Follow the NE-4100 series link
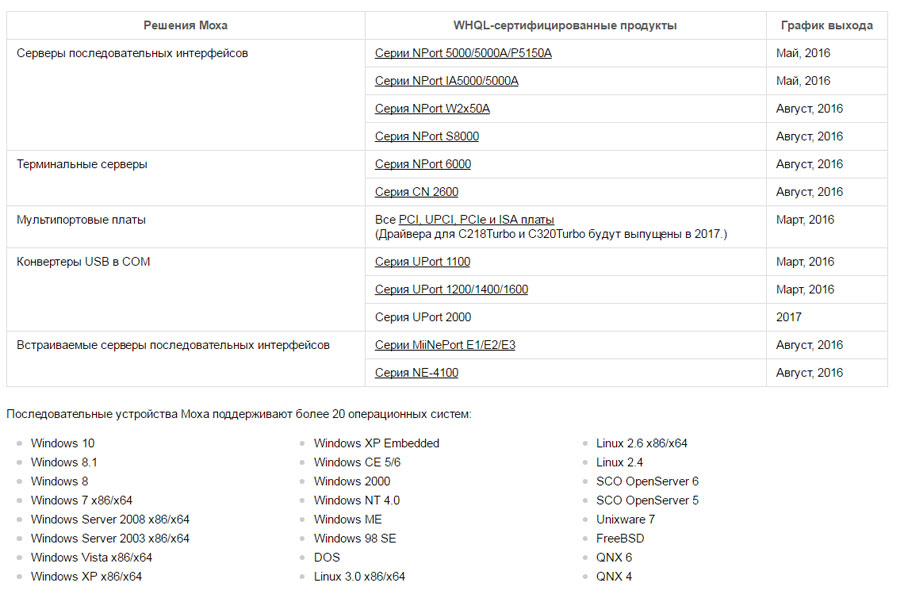Image resolution: width=900 pixels, height=602 pixels. pyautogui.click(x=416, y=373)
